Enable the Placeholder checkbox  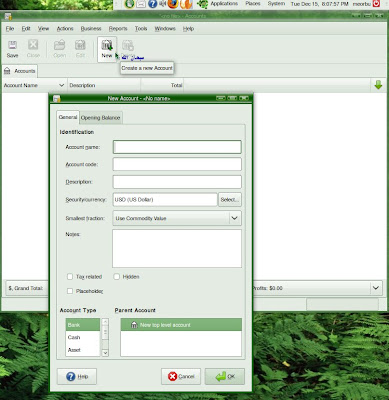[70, 291]
